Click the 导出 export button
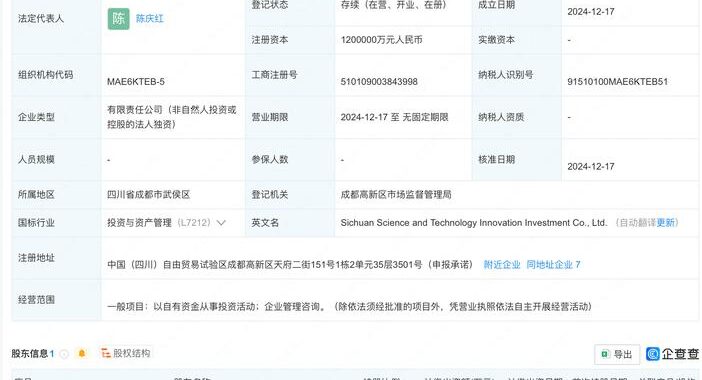Image resolution: width=702 pixels, height=380 pixels. point(617,354)
